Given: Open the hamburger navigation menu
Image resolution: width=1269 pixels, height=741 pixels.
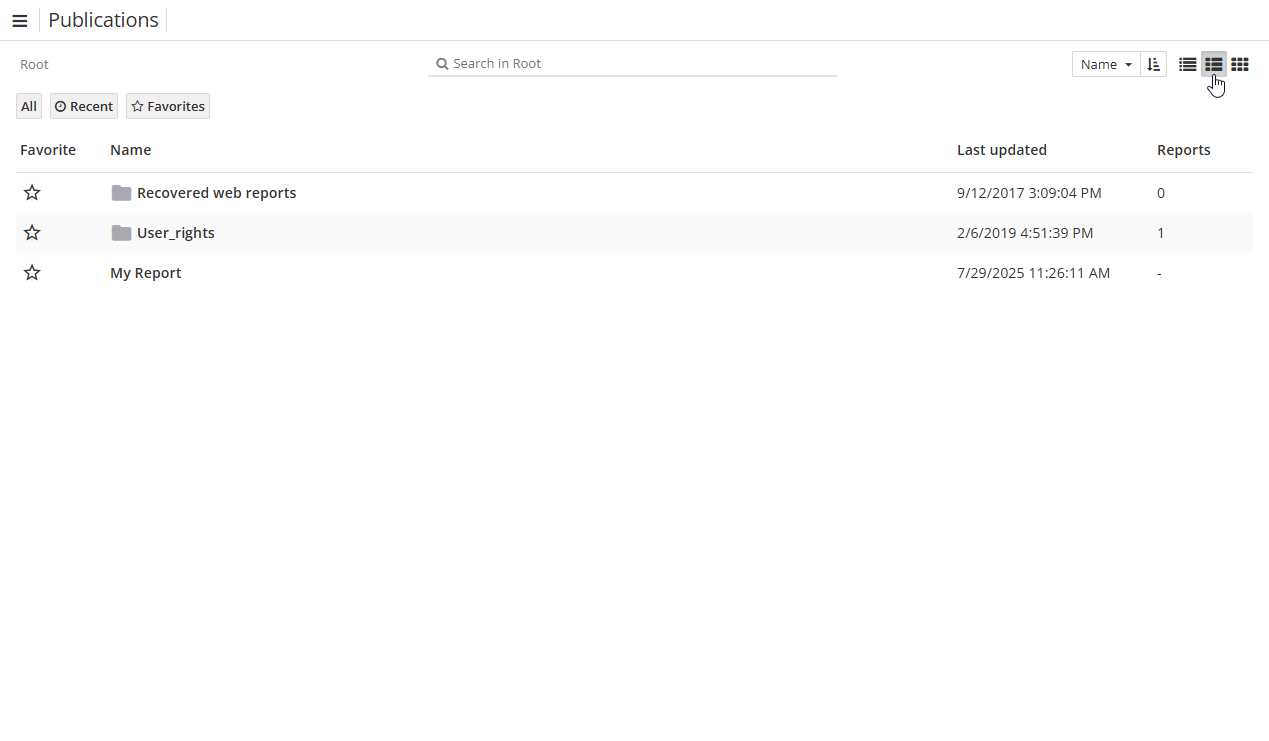Looking at the screenshot, I should coord(19,21).
